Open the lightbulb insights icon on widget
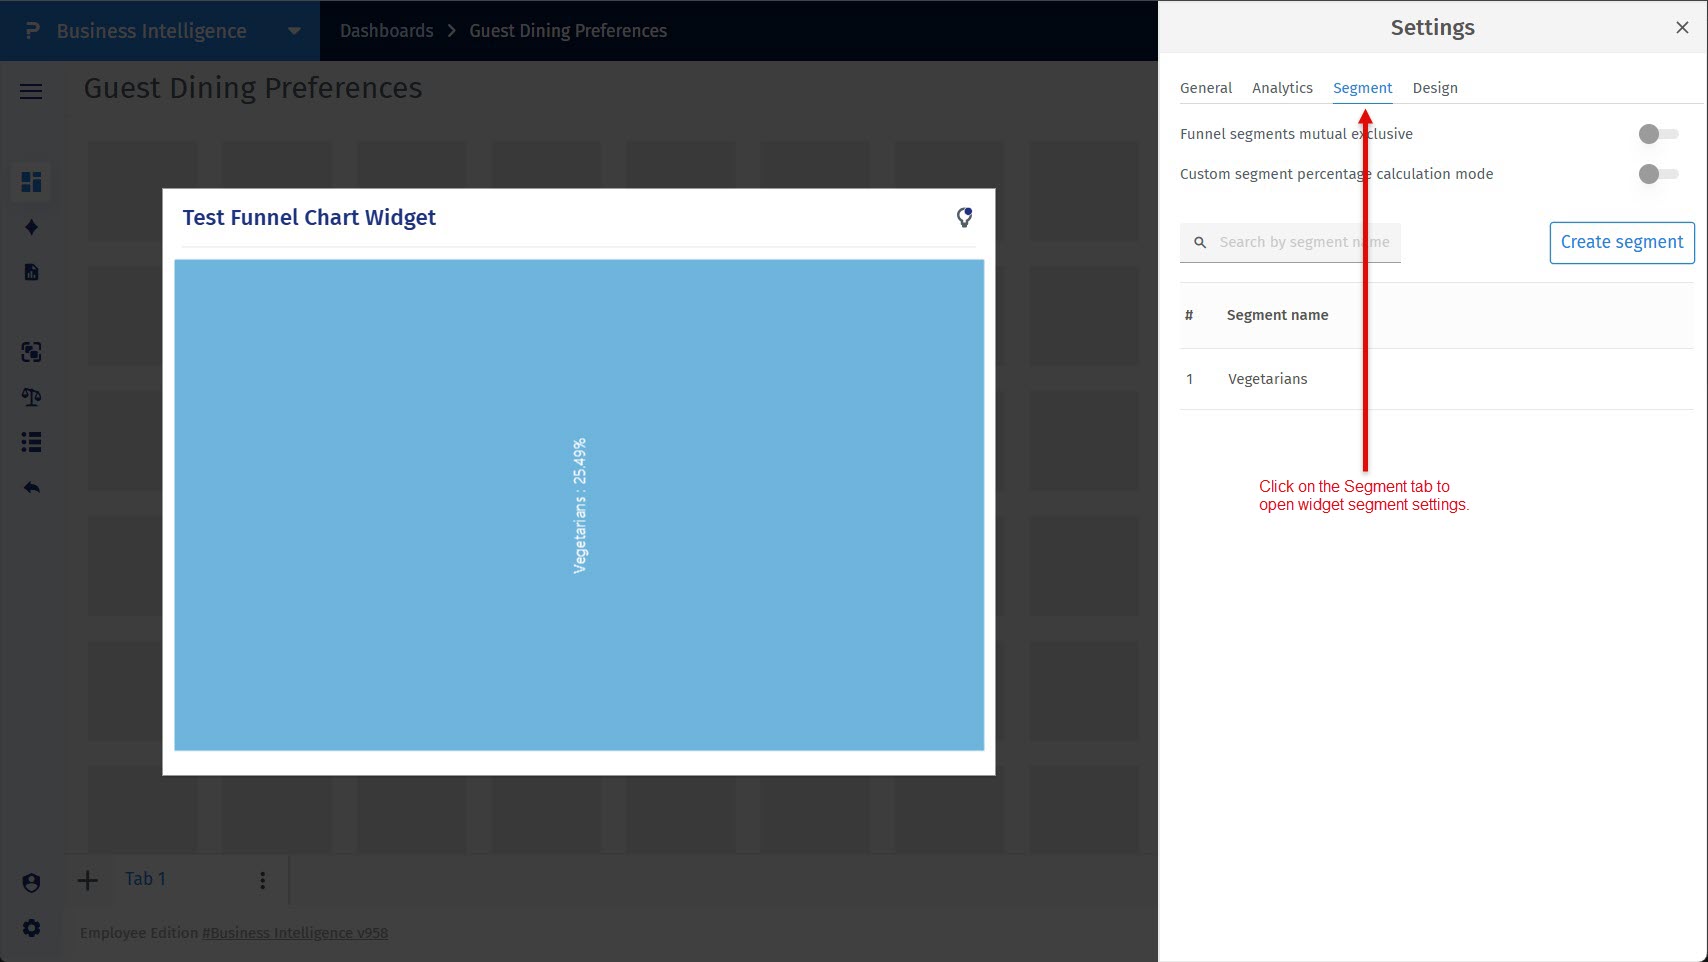Image resolution: width=1708 pixels, height=962 pixels. tap(964, 216)
